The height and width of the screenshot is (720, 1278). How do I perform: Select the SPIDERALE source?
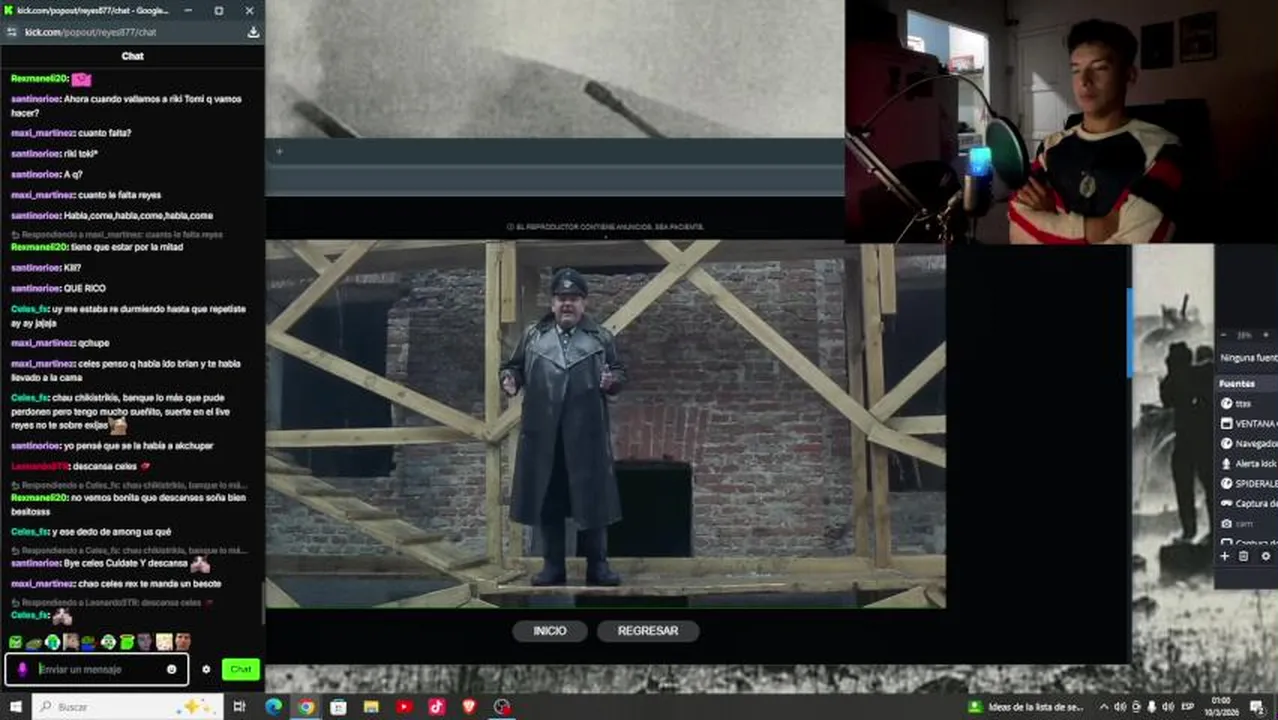tap(1247, 483)
